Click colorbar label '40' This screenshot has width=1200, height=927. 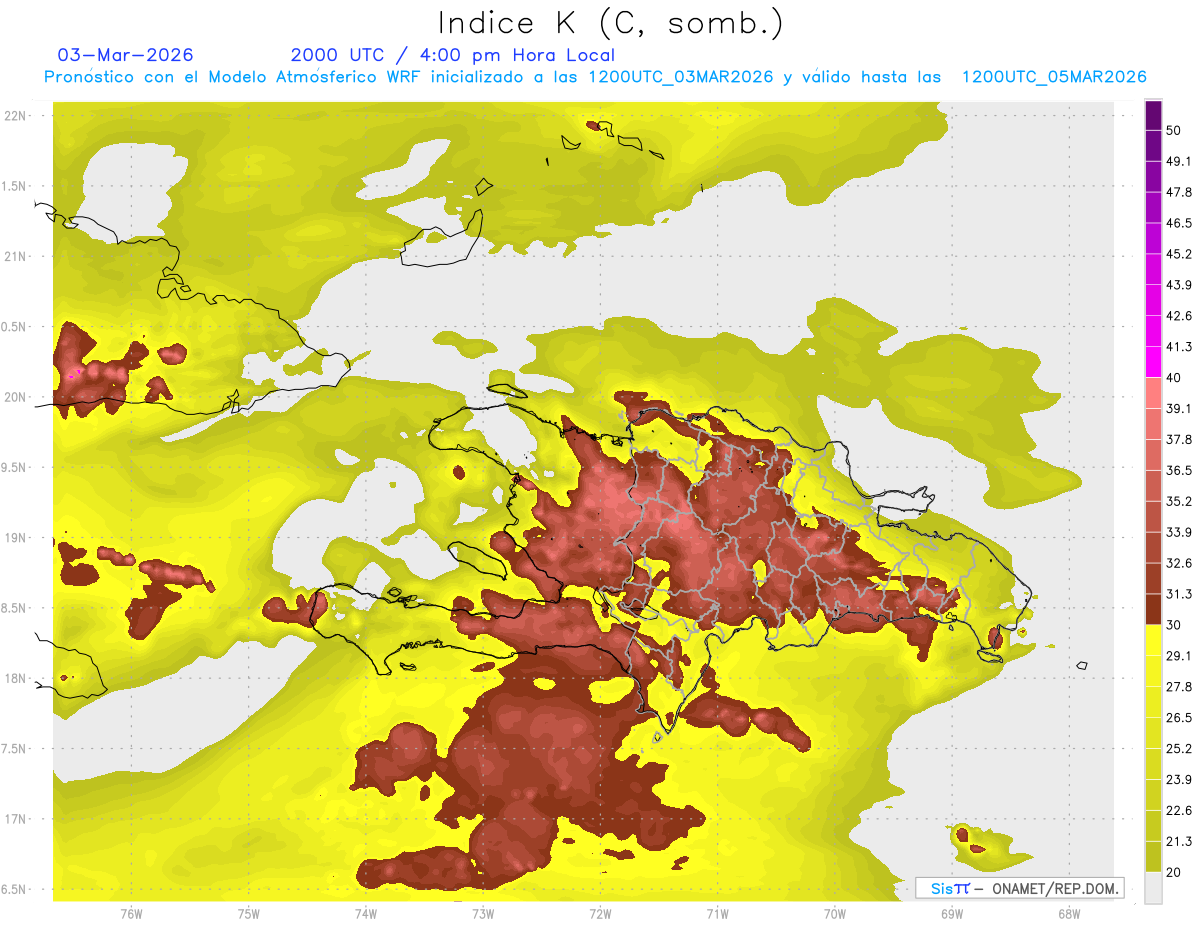click(x=1174, y=378)
